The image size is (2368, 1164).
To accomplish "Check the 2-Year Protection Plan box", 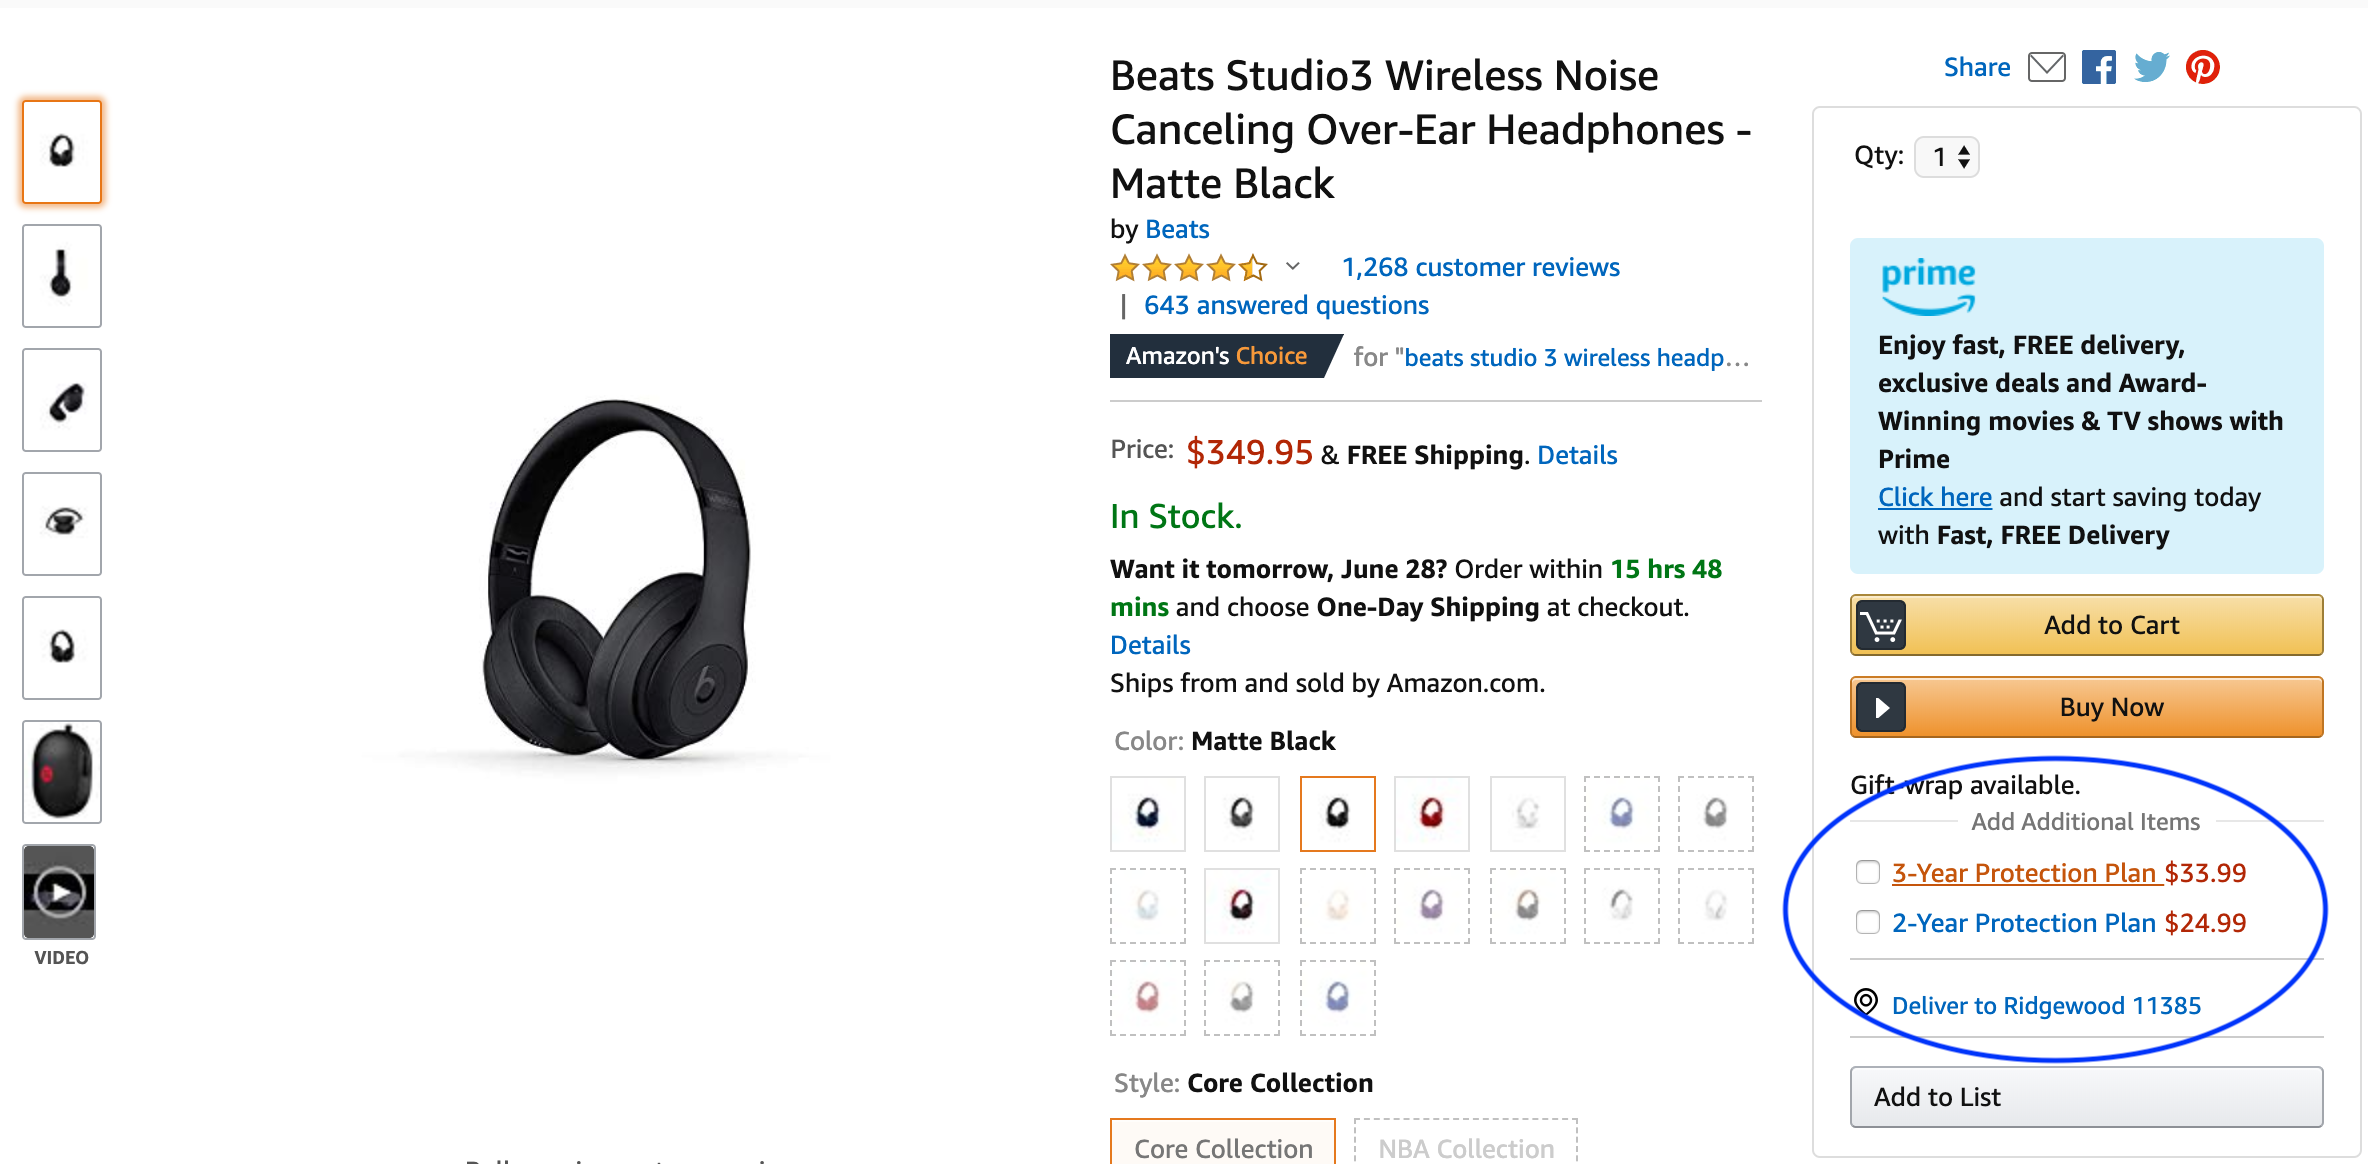I will click(1867, 922).
